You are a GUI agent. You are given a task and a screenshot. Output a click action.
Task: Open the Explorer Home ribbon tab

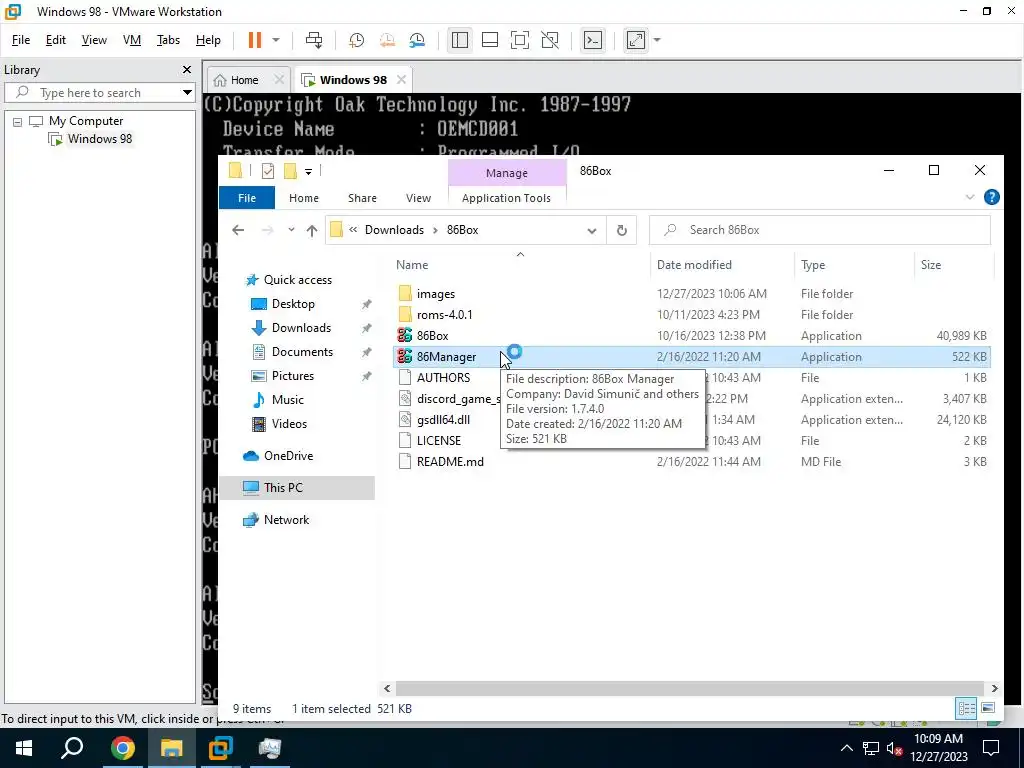click(x=304, y=198)
